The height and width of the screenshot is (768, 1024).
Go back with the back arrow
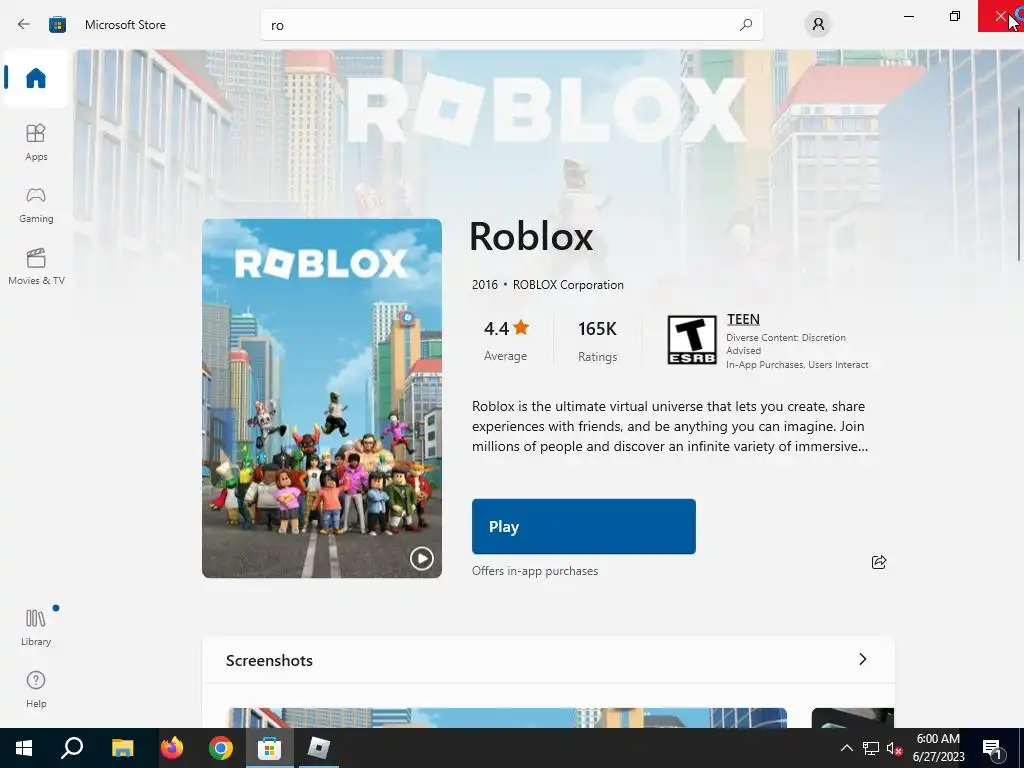coord(24,25)
